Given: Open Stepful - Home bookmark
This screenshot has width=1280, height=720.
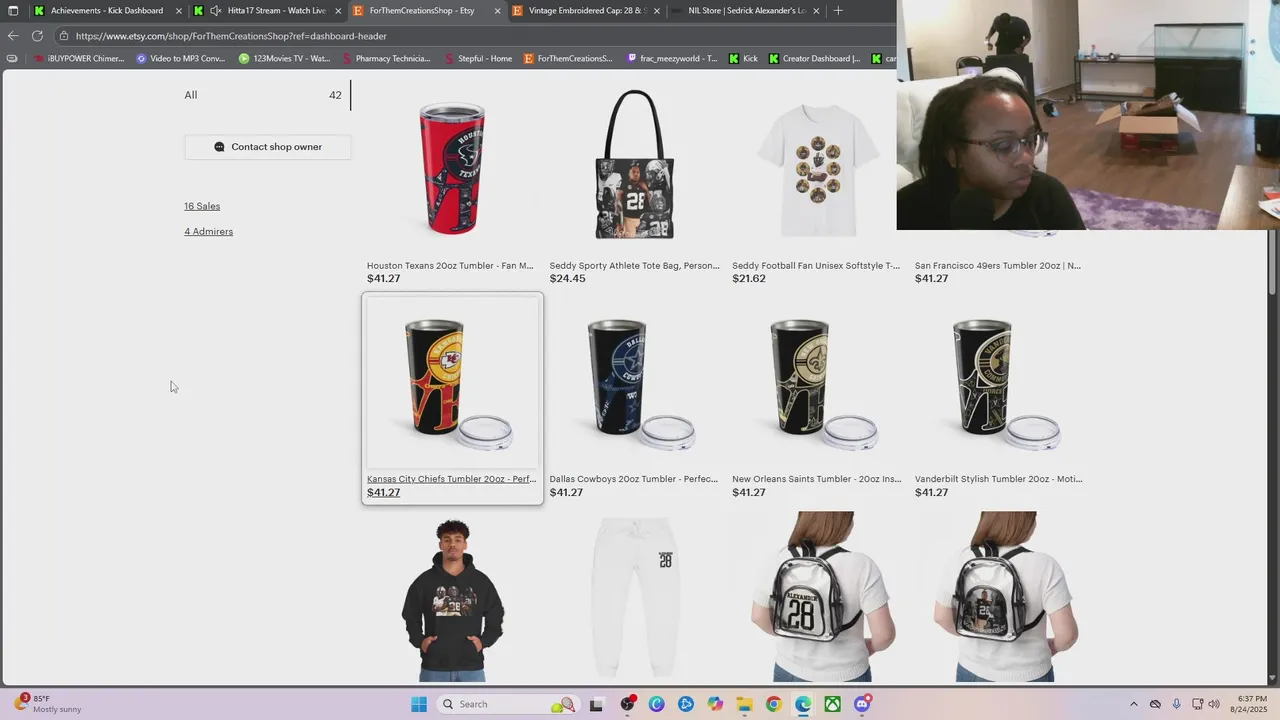Looking at the screenshot, I should pos(479,59).
